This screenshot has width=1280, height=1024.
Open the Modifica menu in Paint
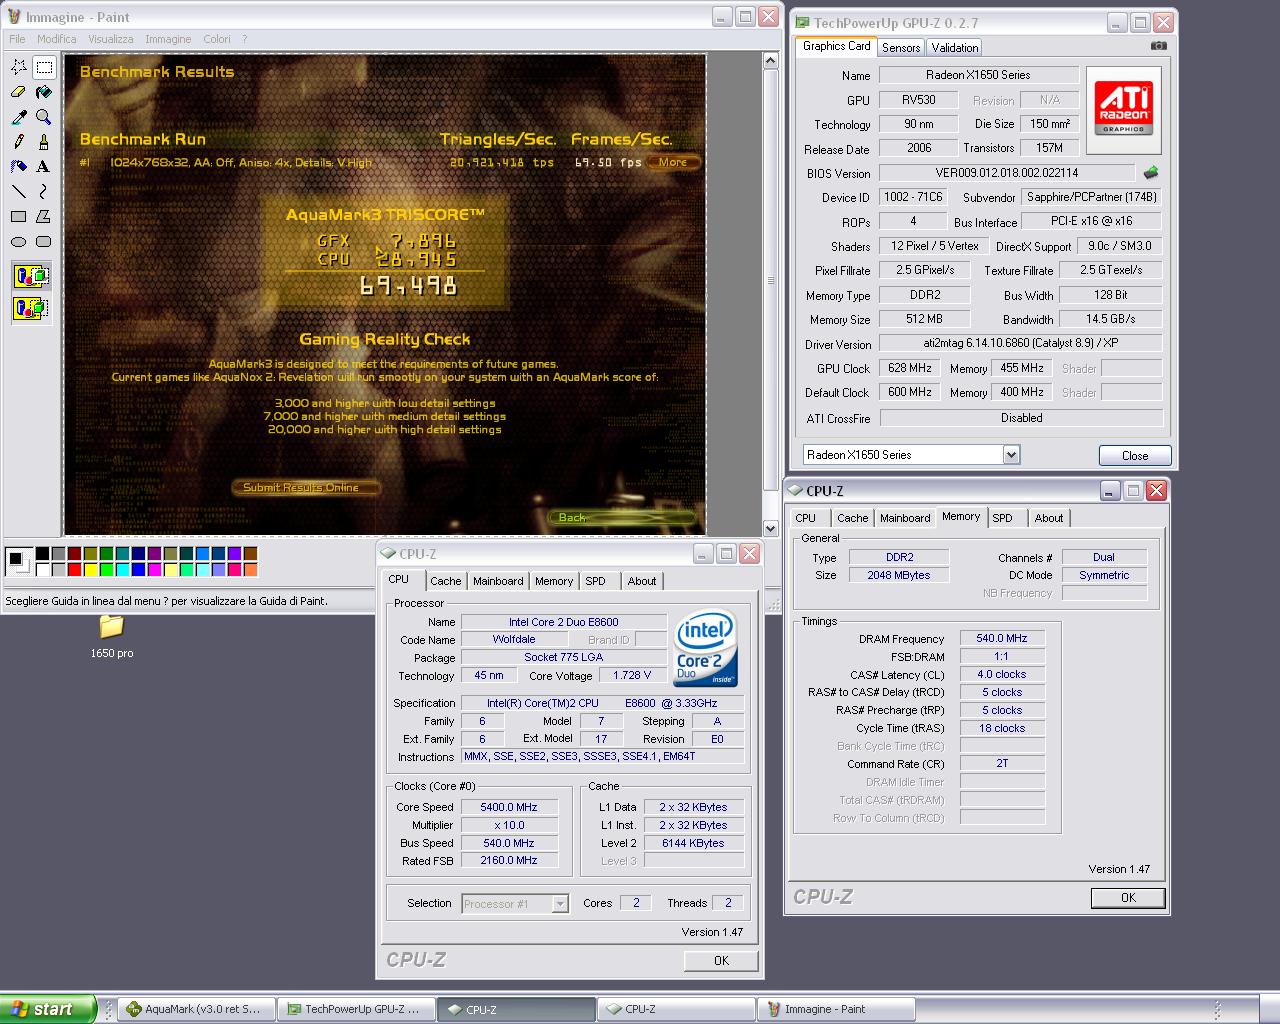pyautogui.click(x=57, y=39)
